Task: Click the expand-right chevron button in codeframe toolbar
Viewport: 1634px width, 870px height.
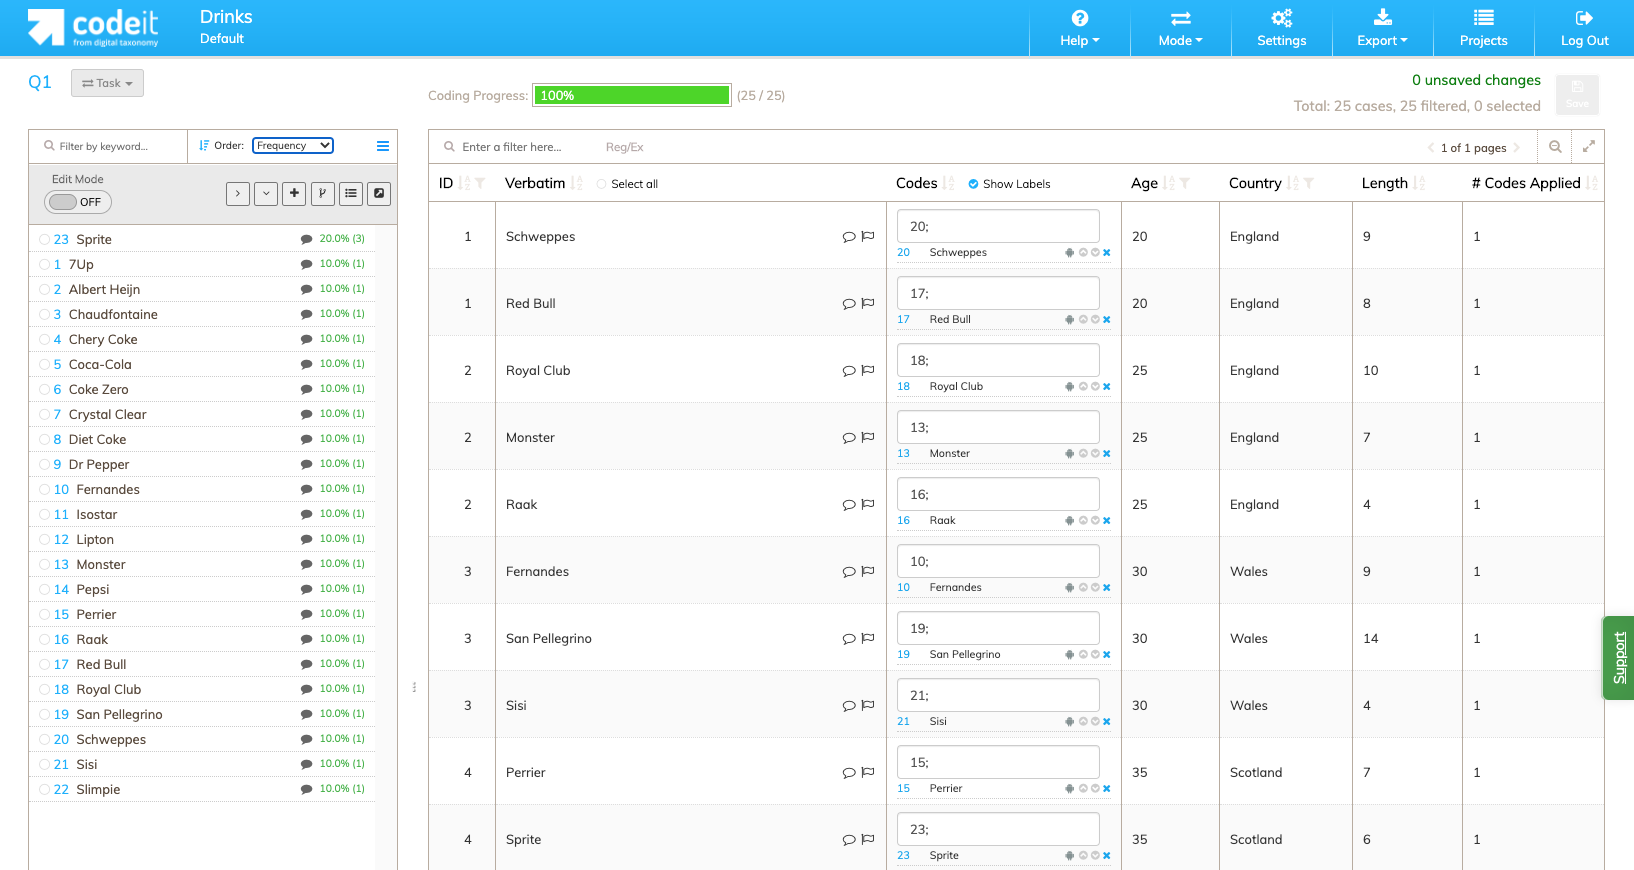Action: [x=238, y=193]
